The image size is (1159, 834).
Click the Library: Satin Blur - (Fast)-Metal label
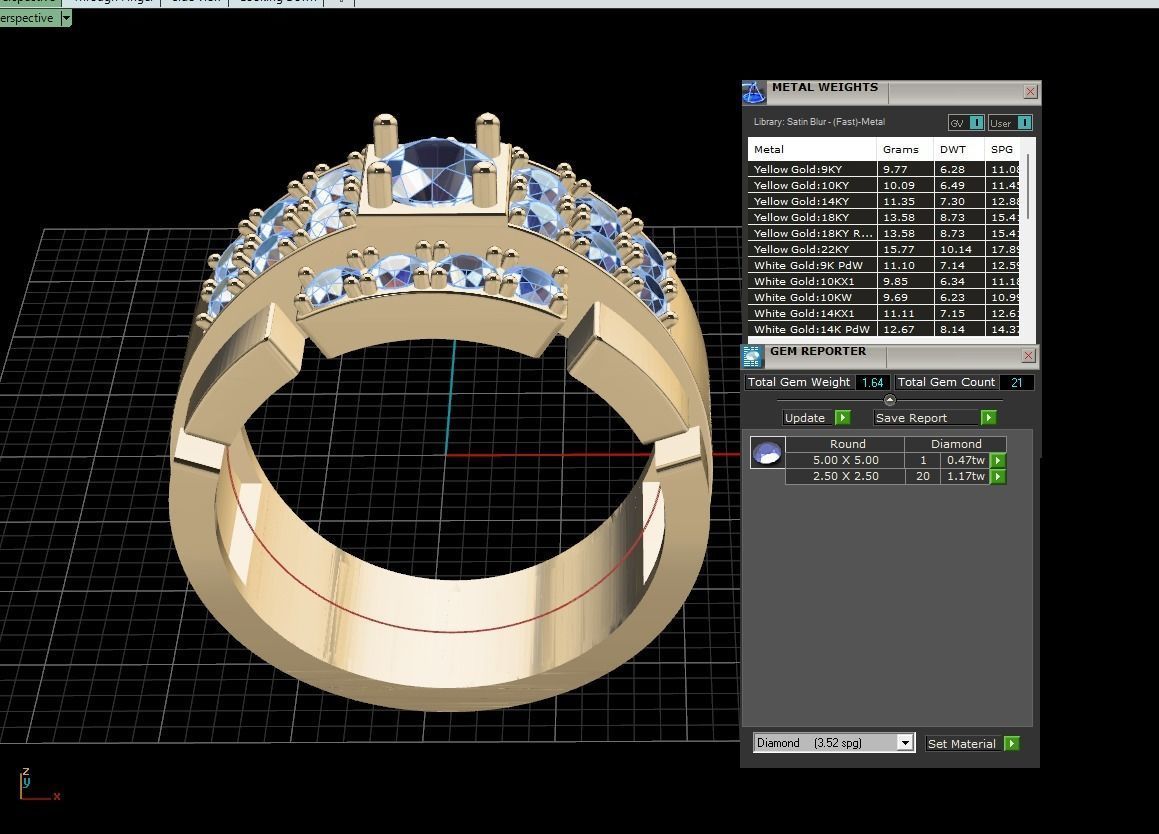click(819, 122)
